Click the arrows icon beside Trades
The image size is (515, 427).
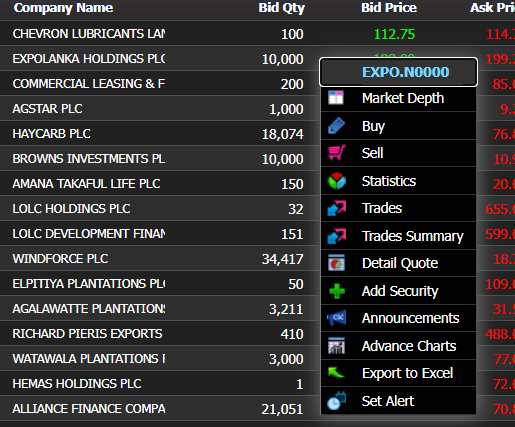337,208
